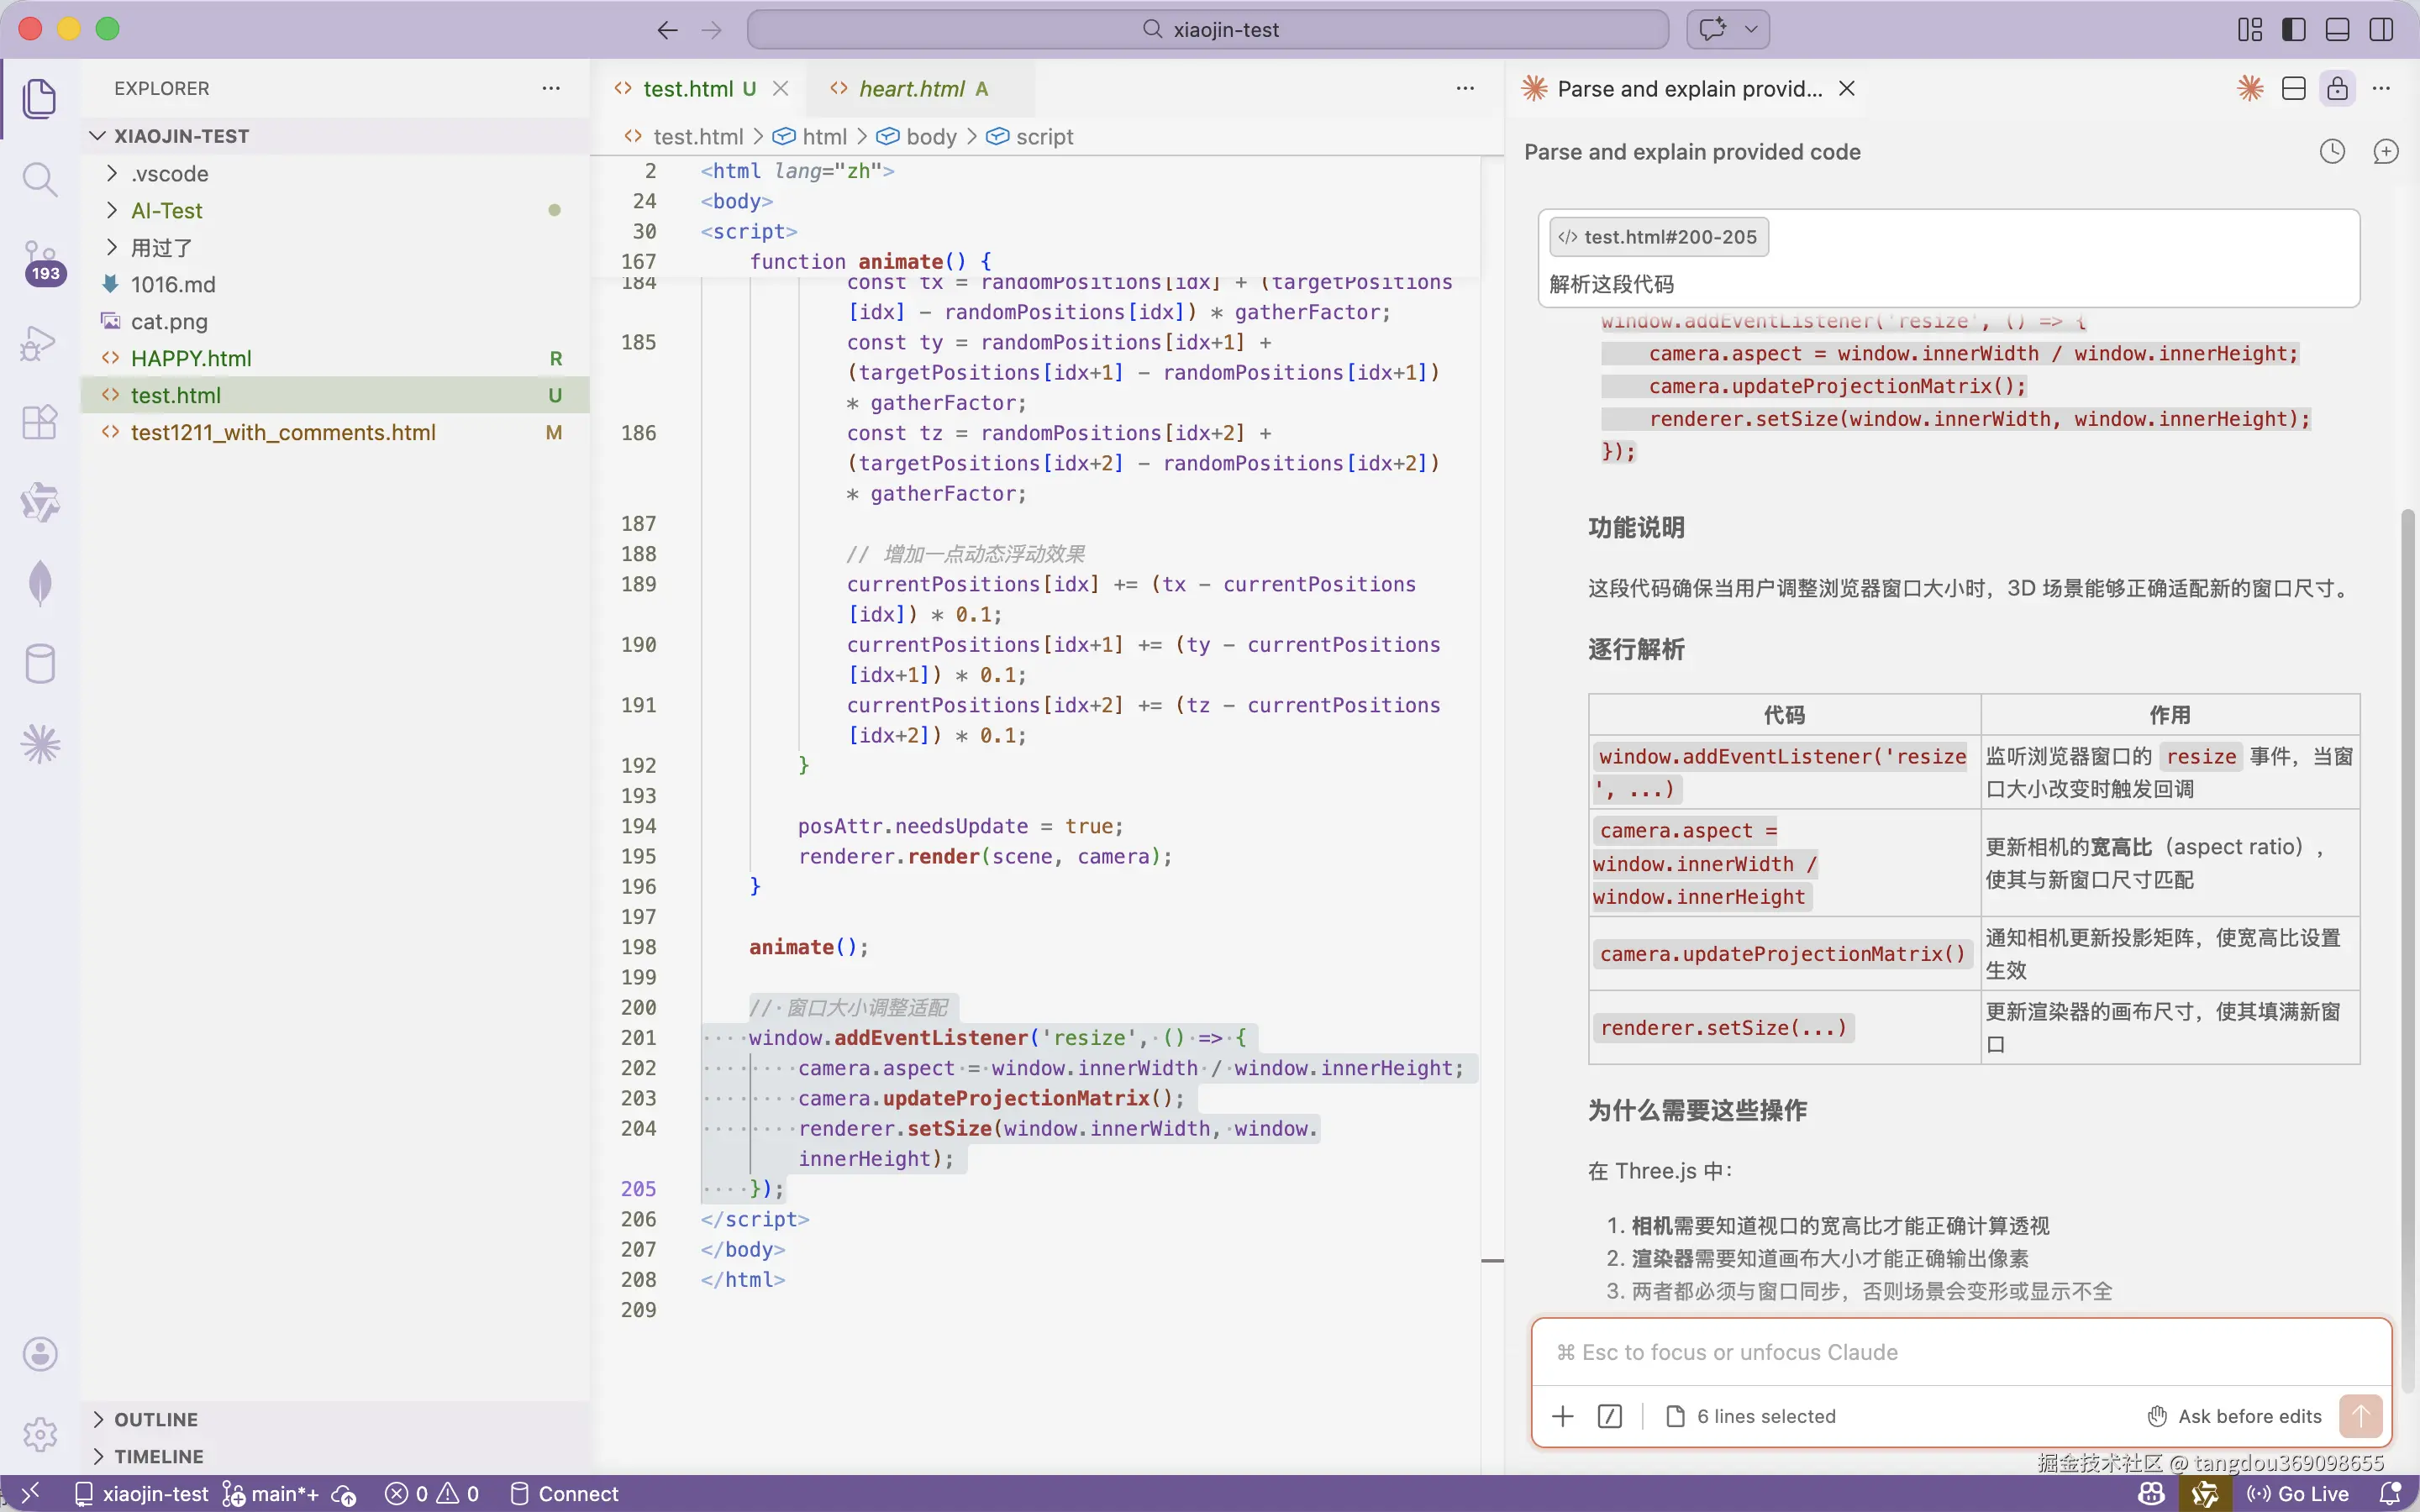Viewport: 2420px width, 1512px height.
Task: Click the chat history clock icon
Action: [x=2331, y=152]
